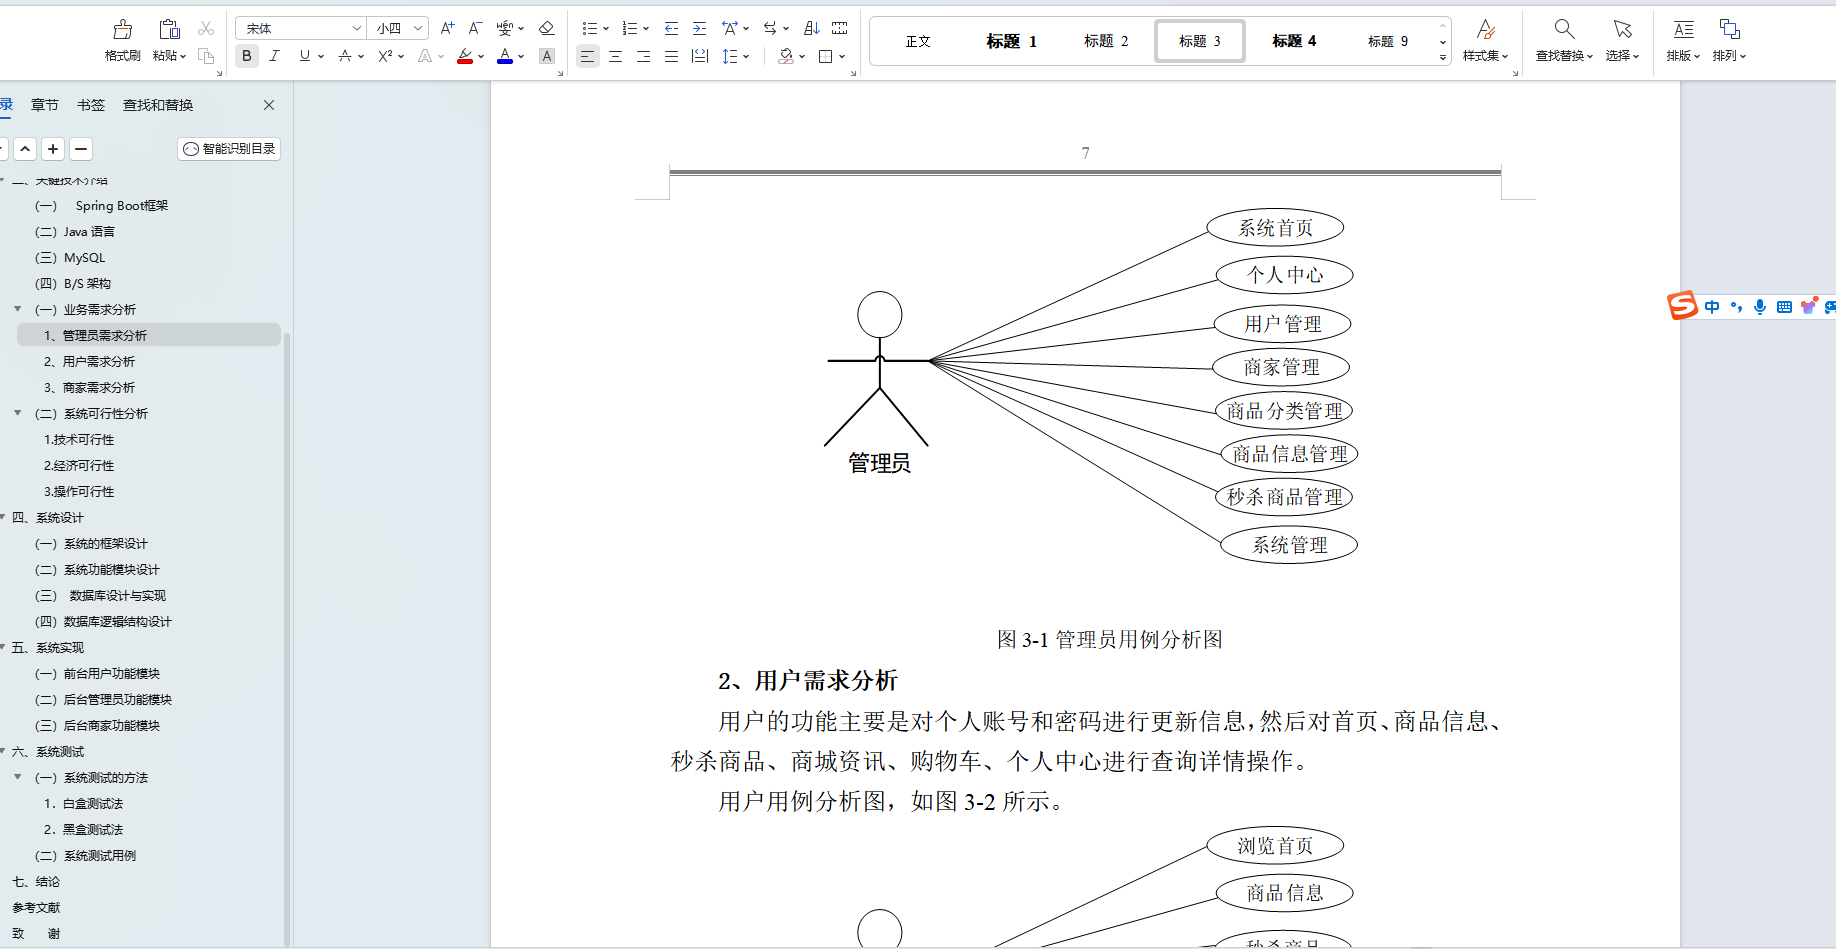Increase font size with A+ icon
This screenshot has height=949, width=1836.
[x=447, y=28]
